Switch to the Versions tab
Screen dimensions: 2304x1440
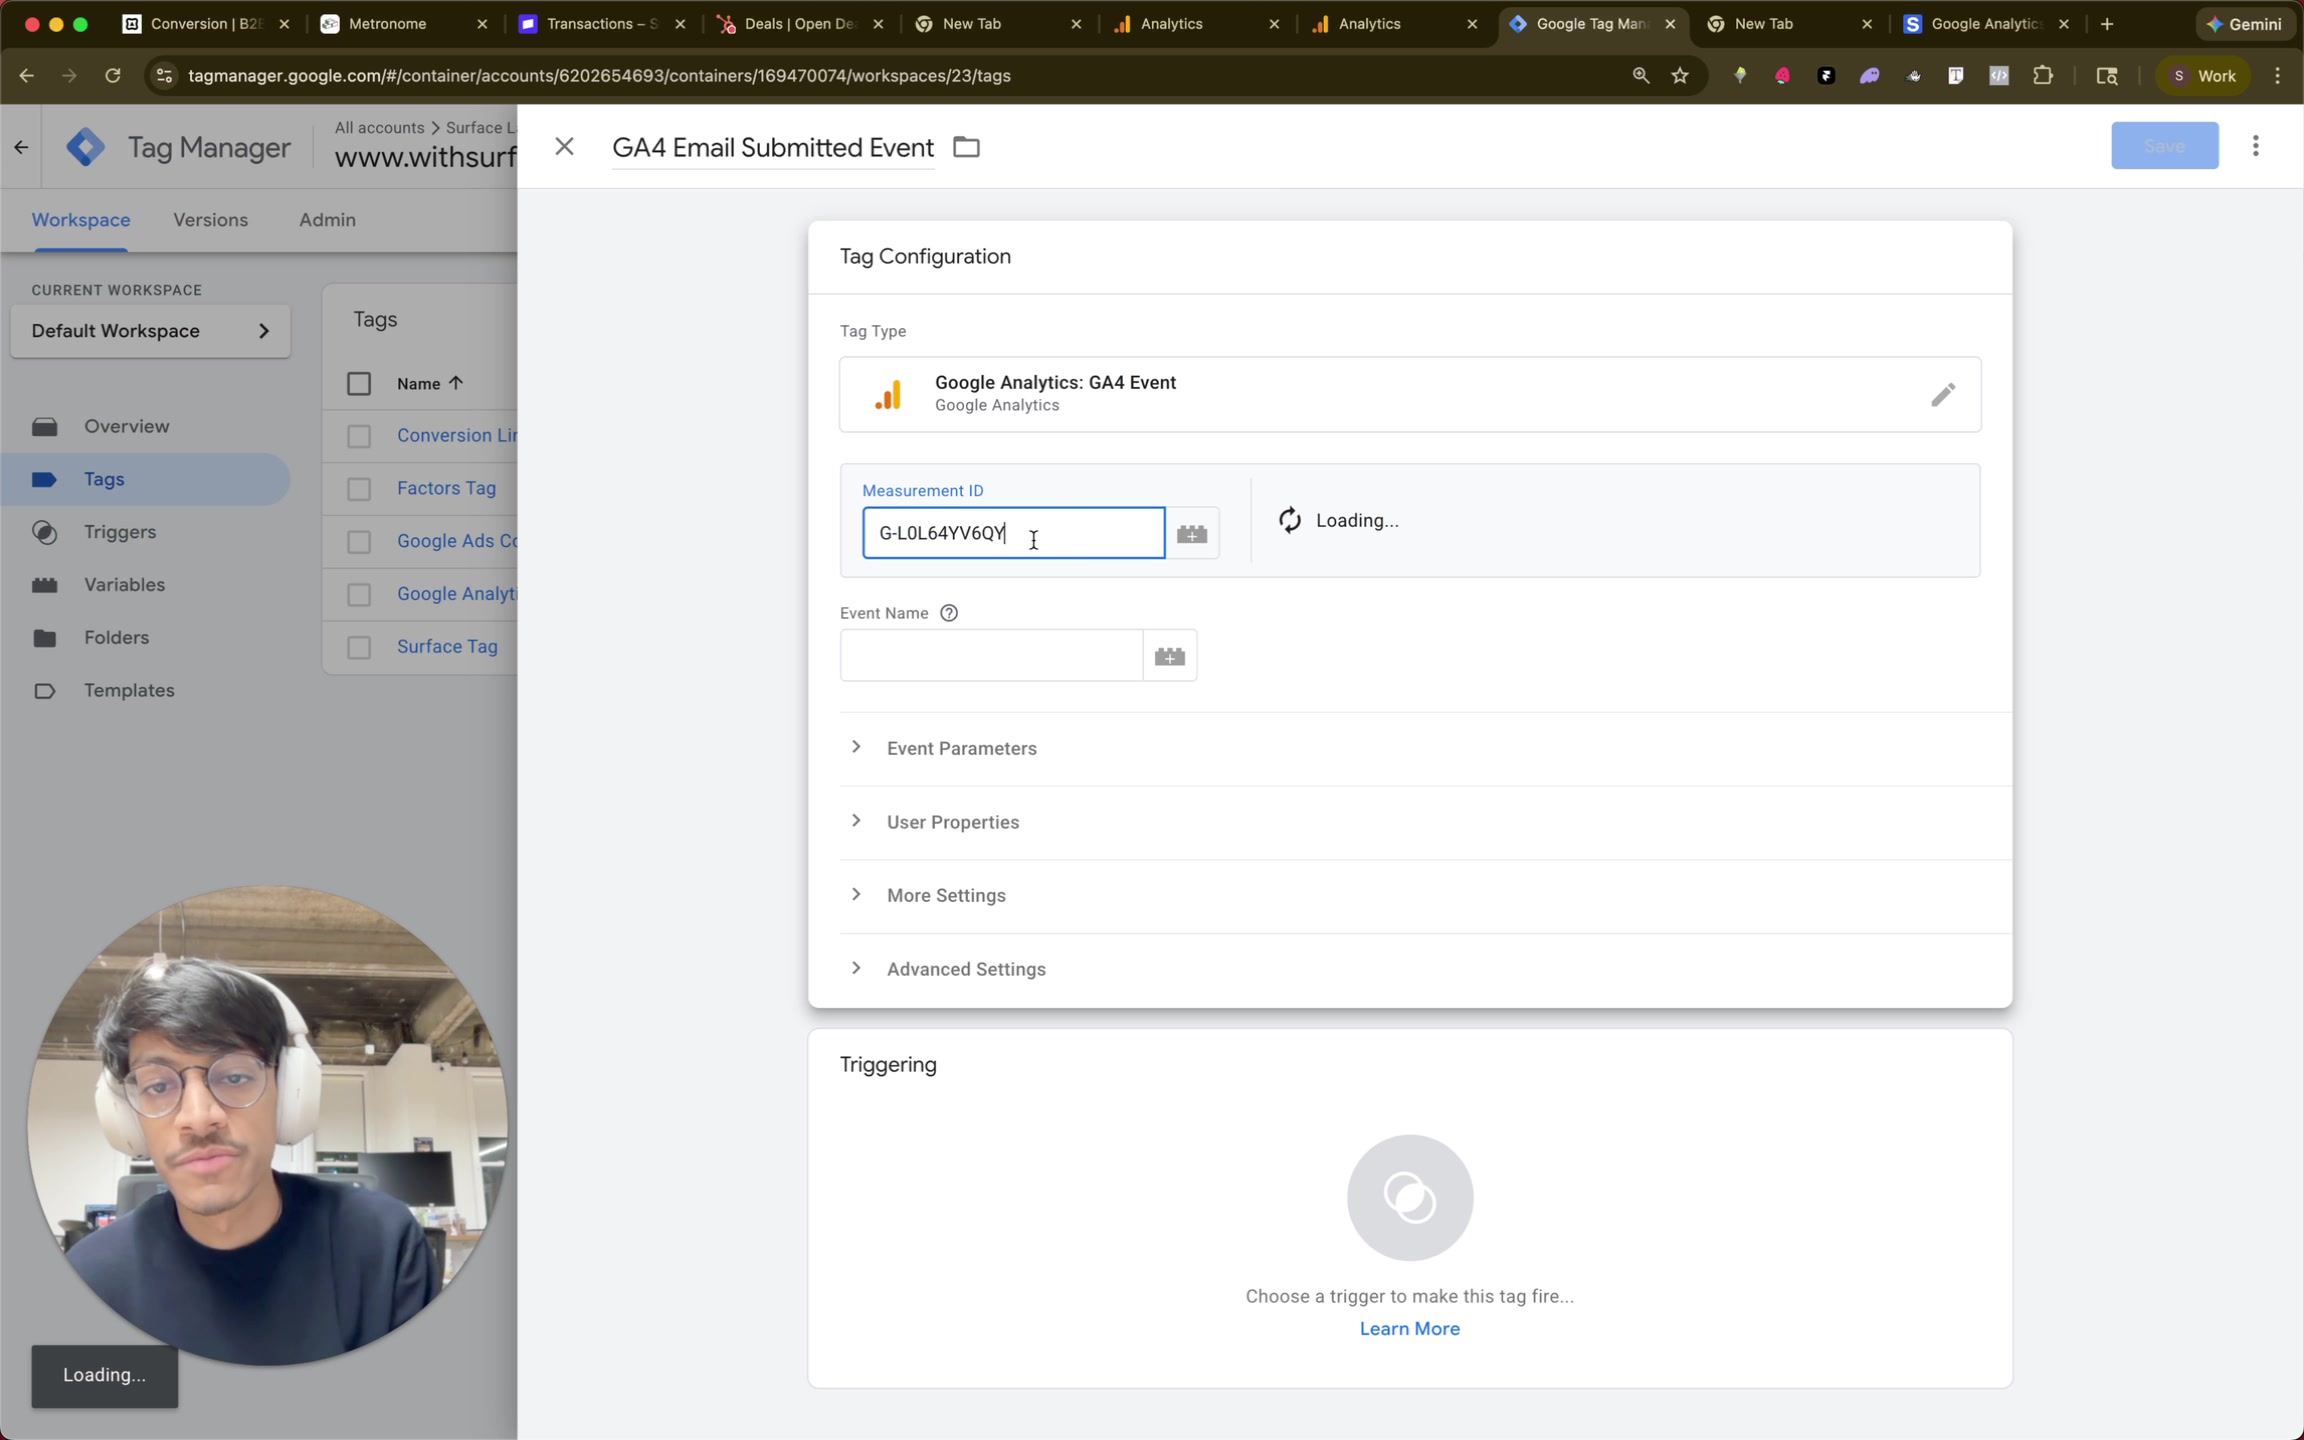[x=210, y=220]
